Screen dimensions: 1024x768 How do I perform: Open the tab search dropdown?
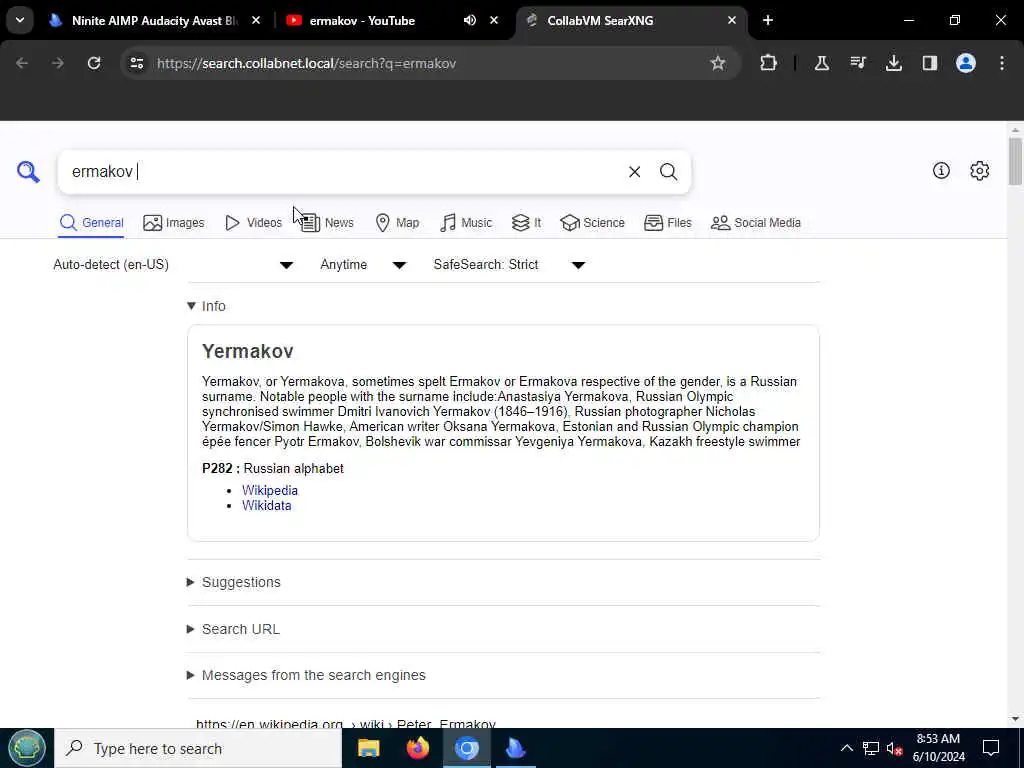tap(20, 21)
